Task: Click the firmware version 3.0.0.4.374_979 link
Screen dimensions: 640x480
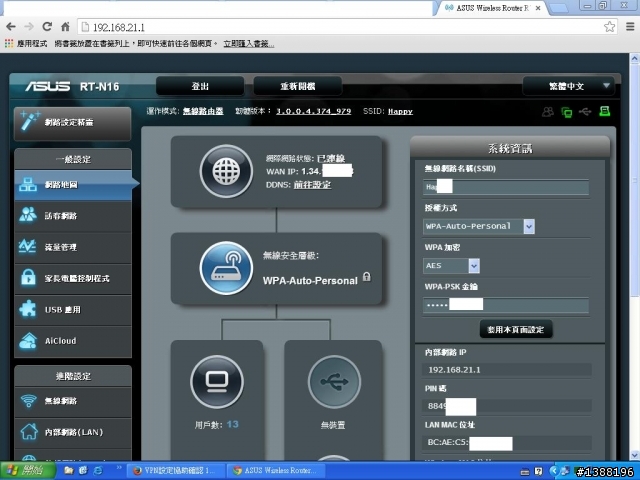Action: tap(313, 111)
